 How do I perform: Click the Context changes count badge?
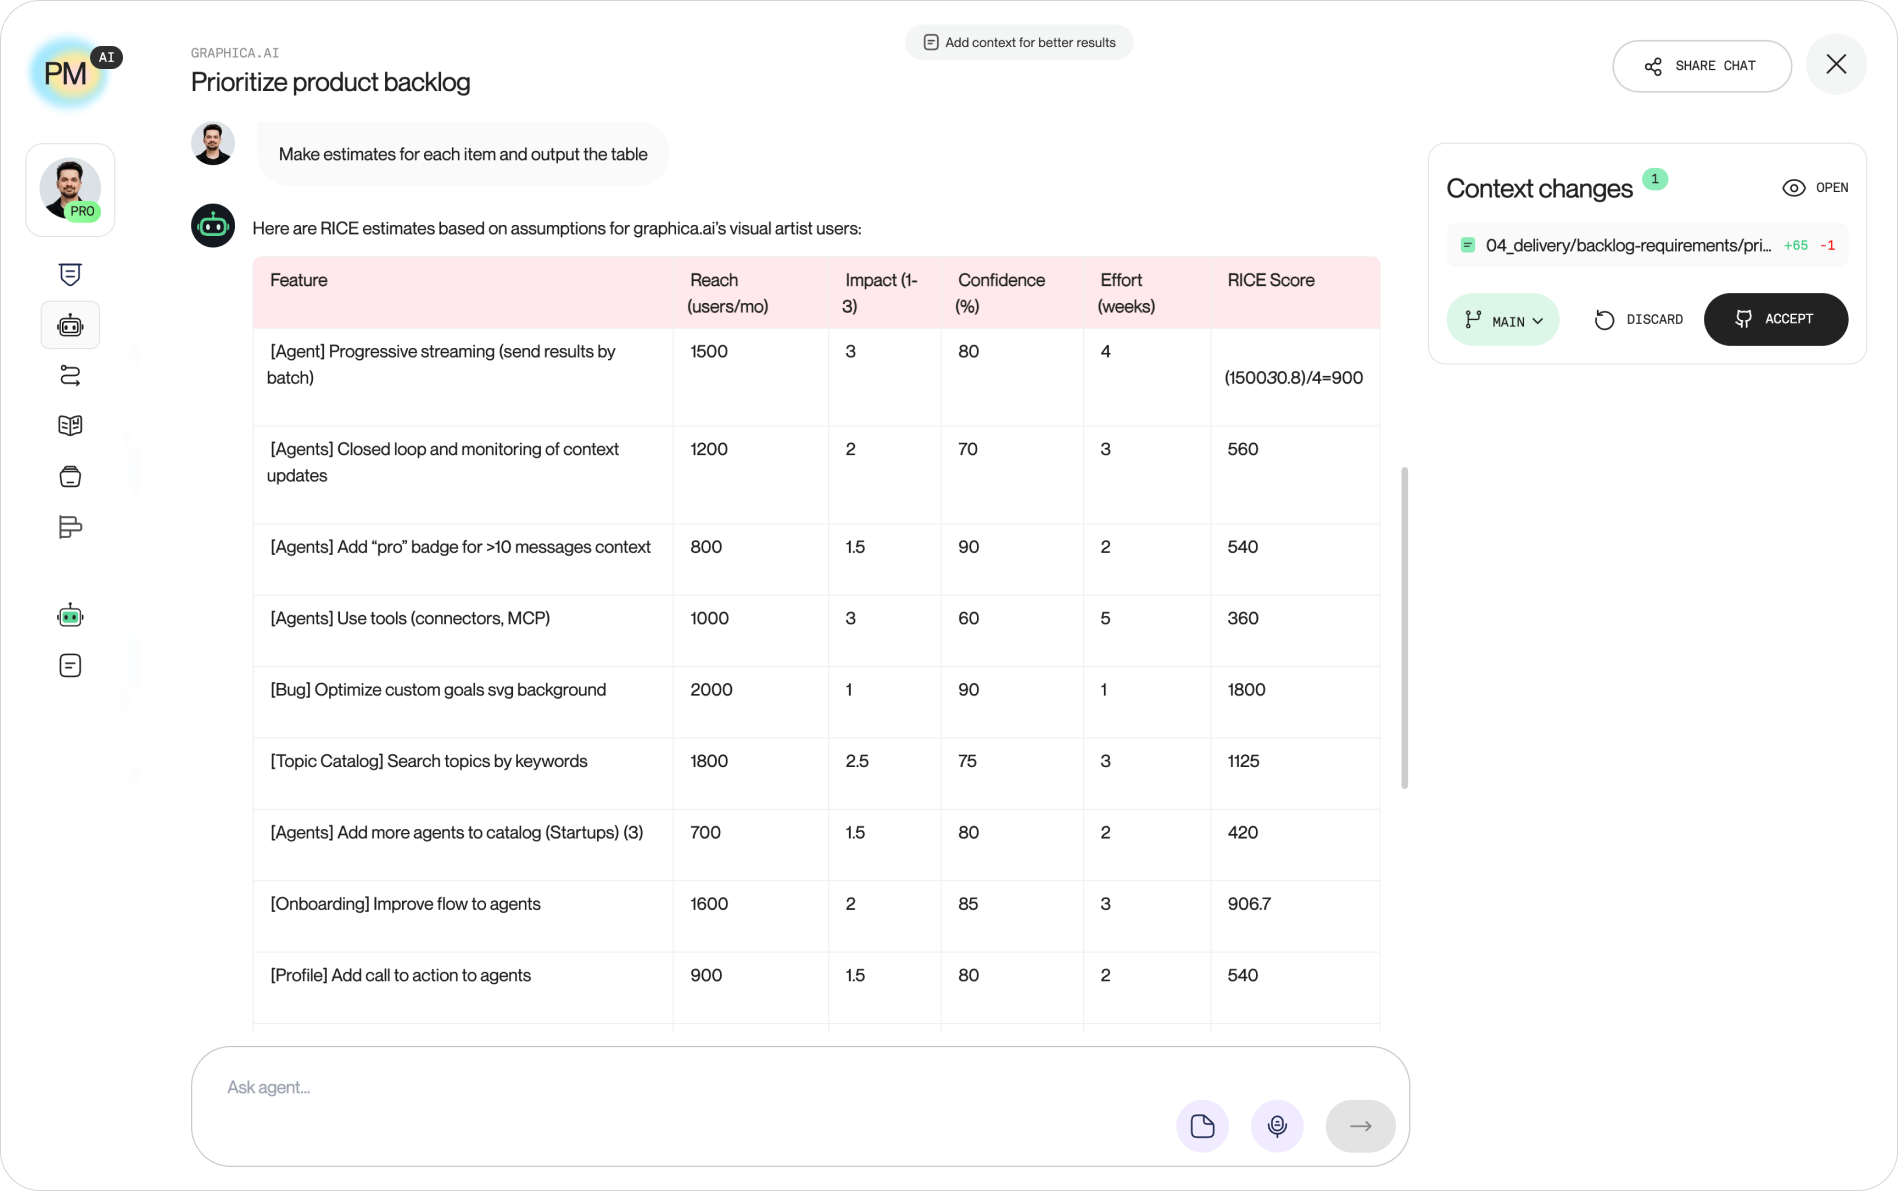[1655, 179]
